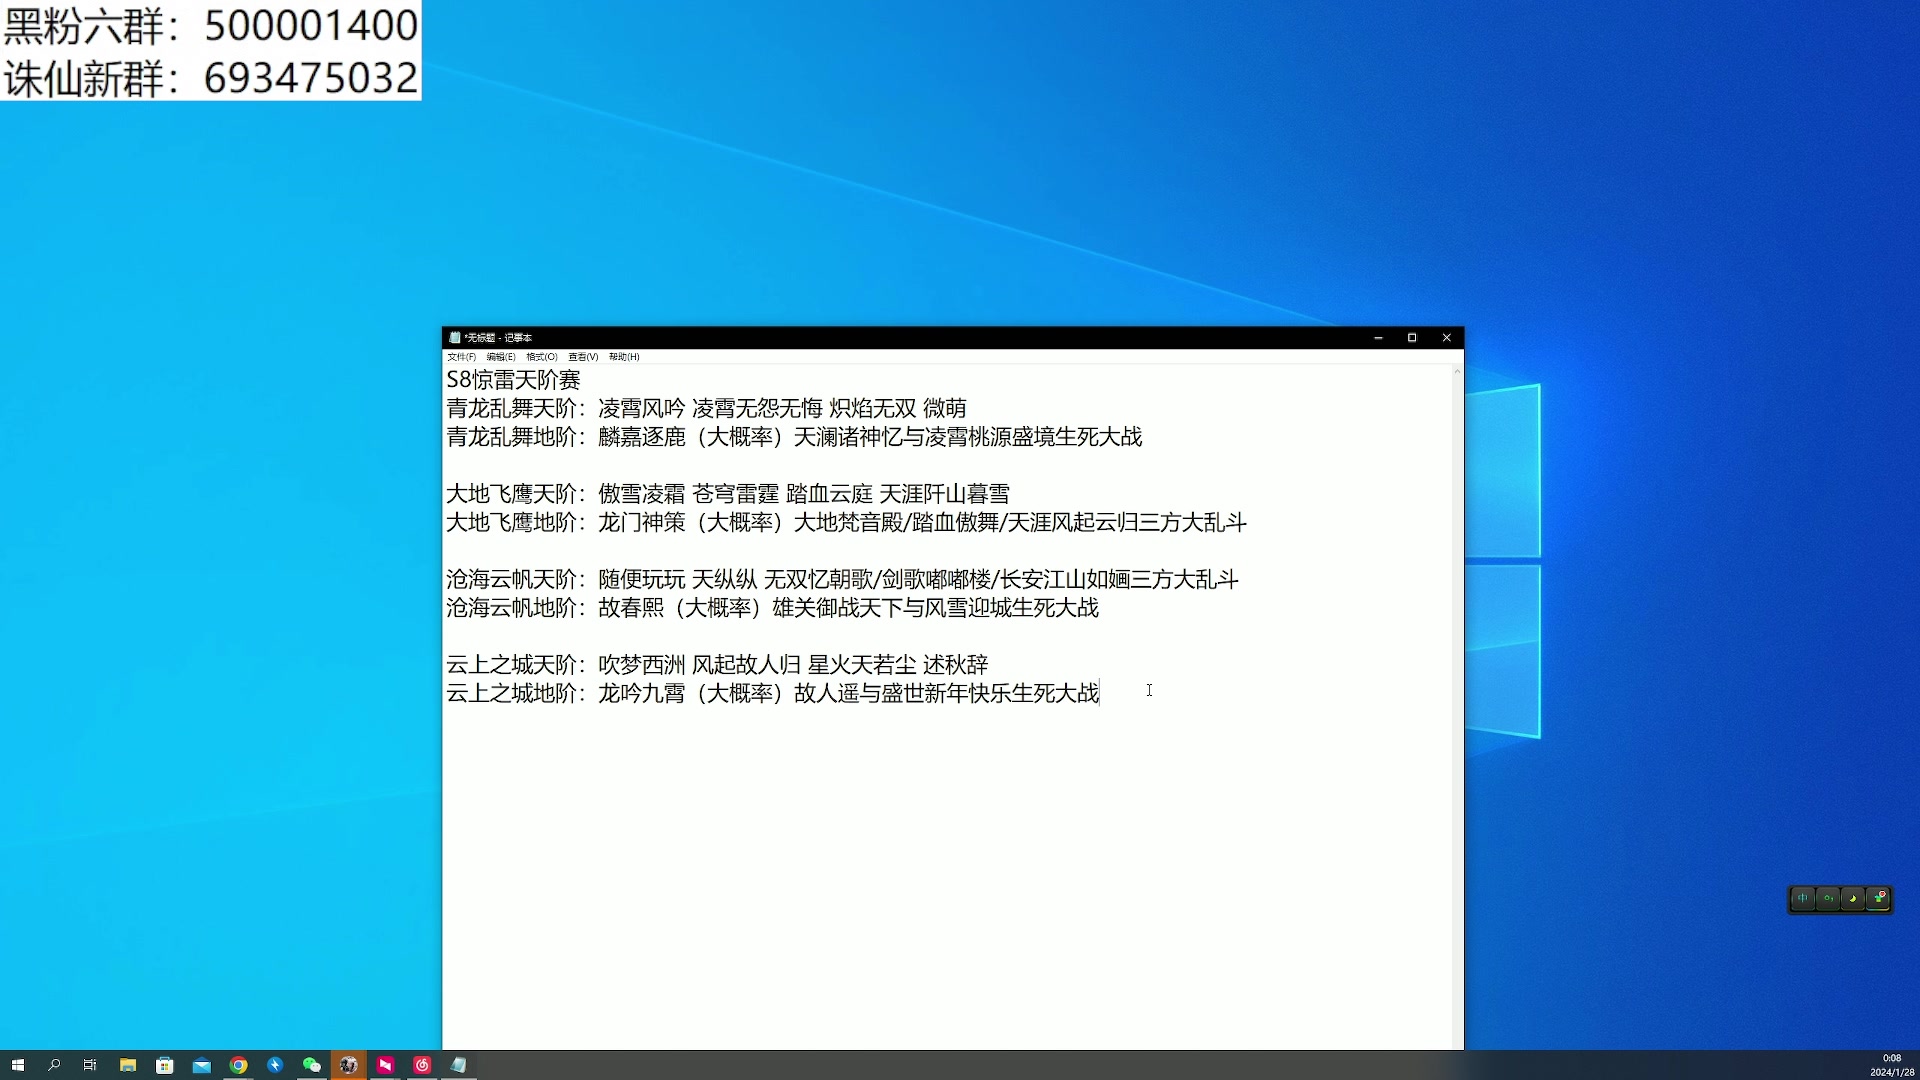
Task: Open the 帮助(H) menu in Notepad
Action: [622, 357]
